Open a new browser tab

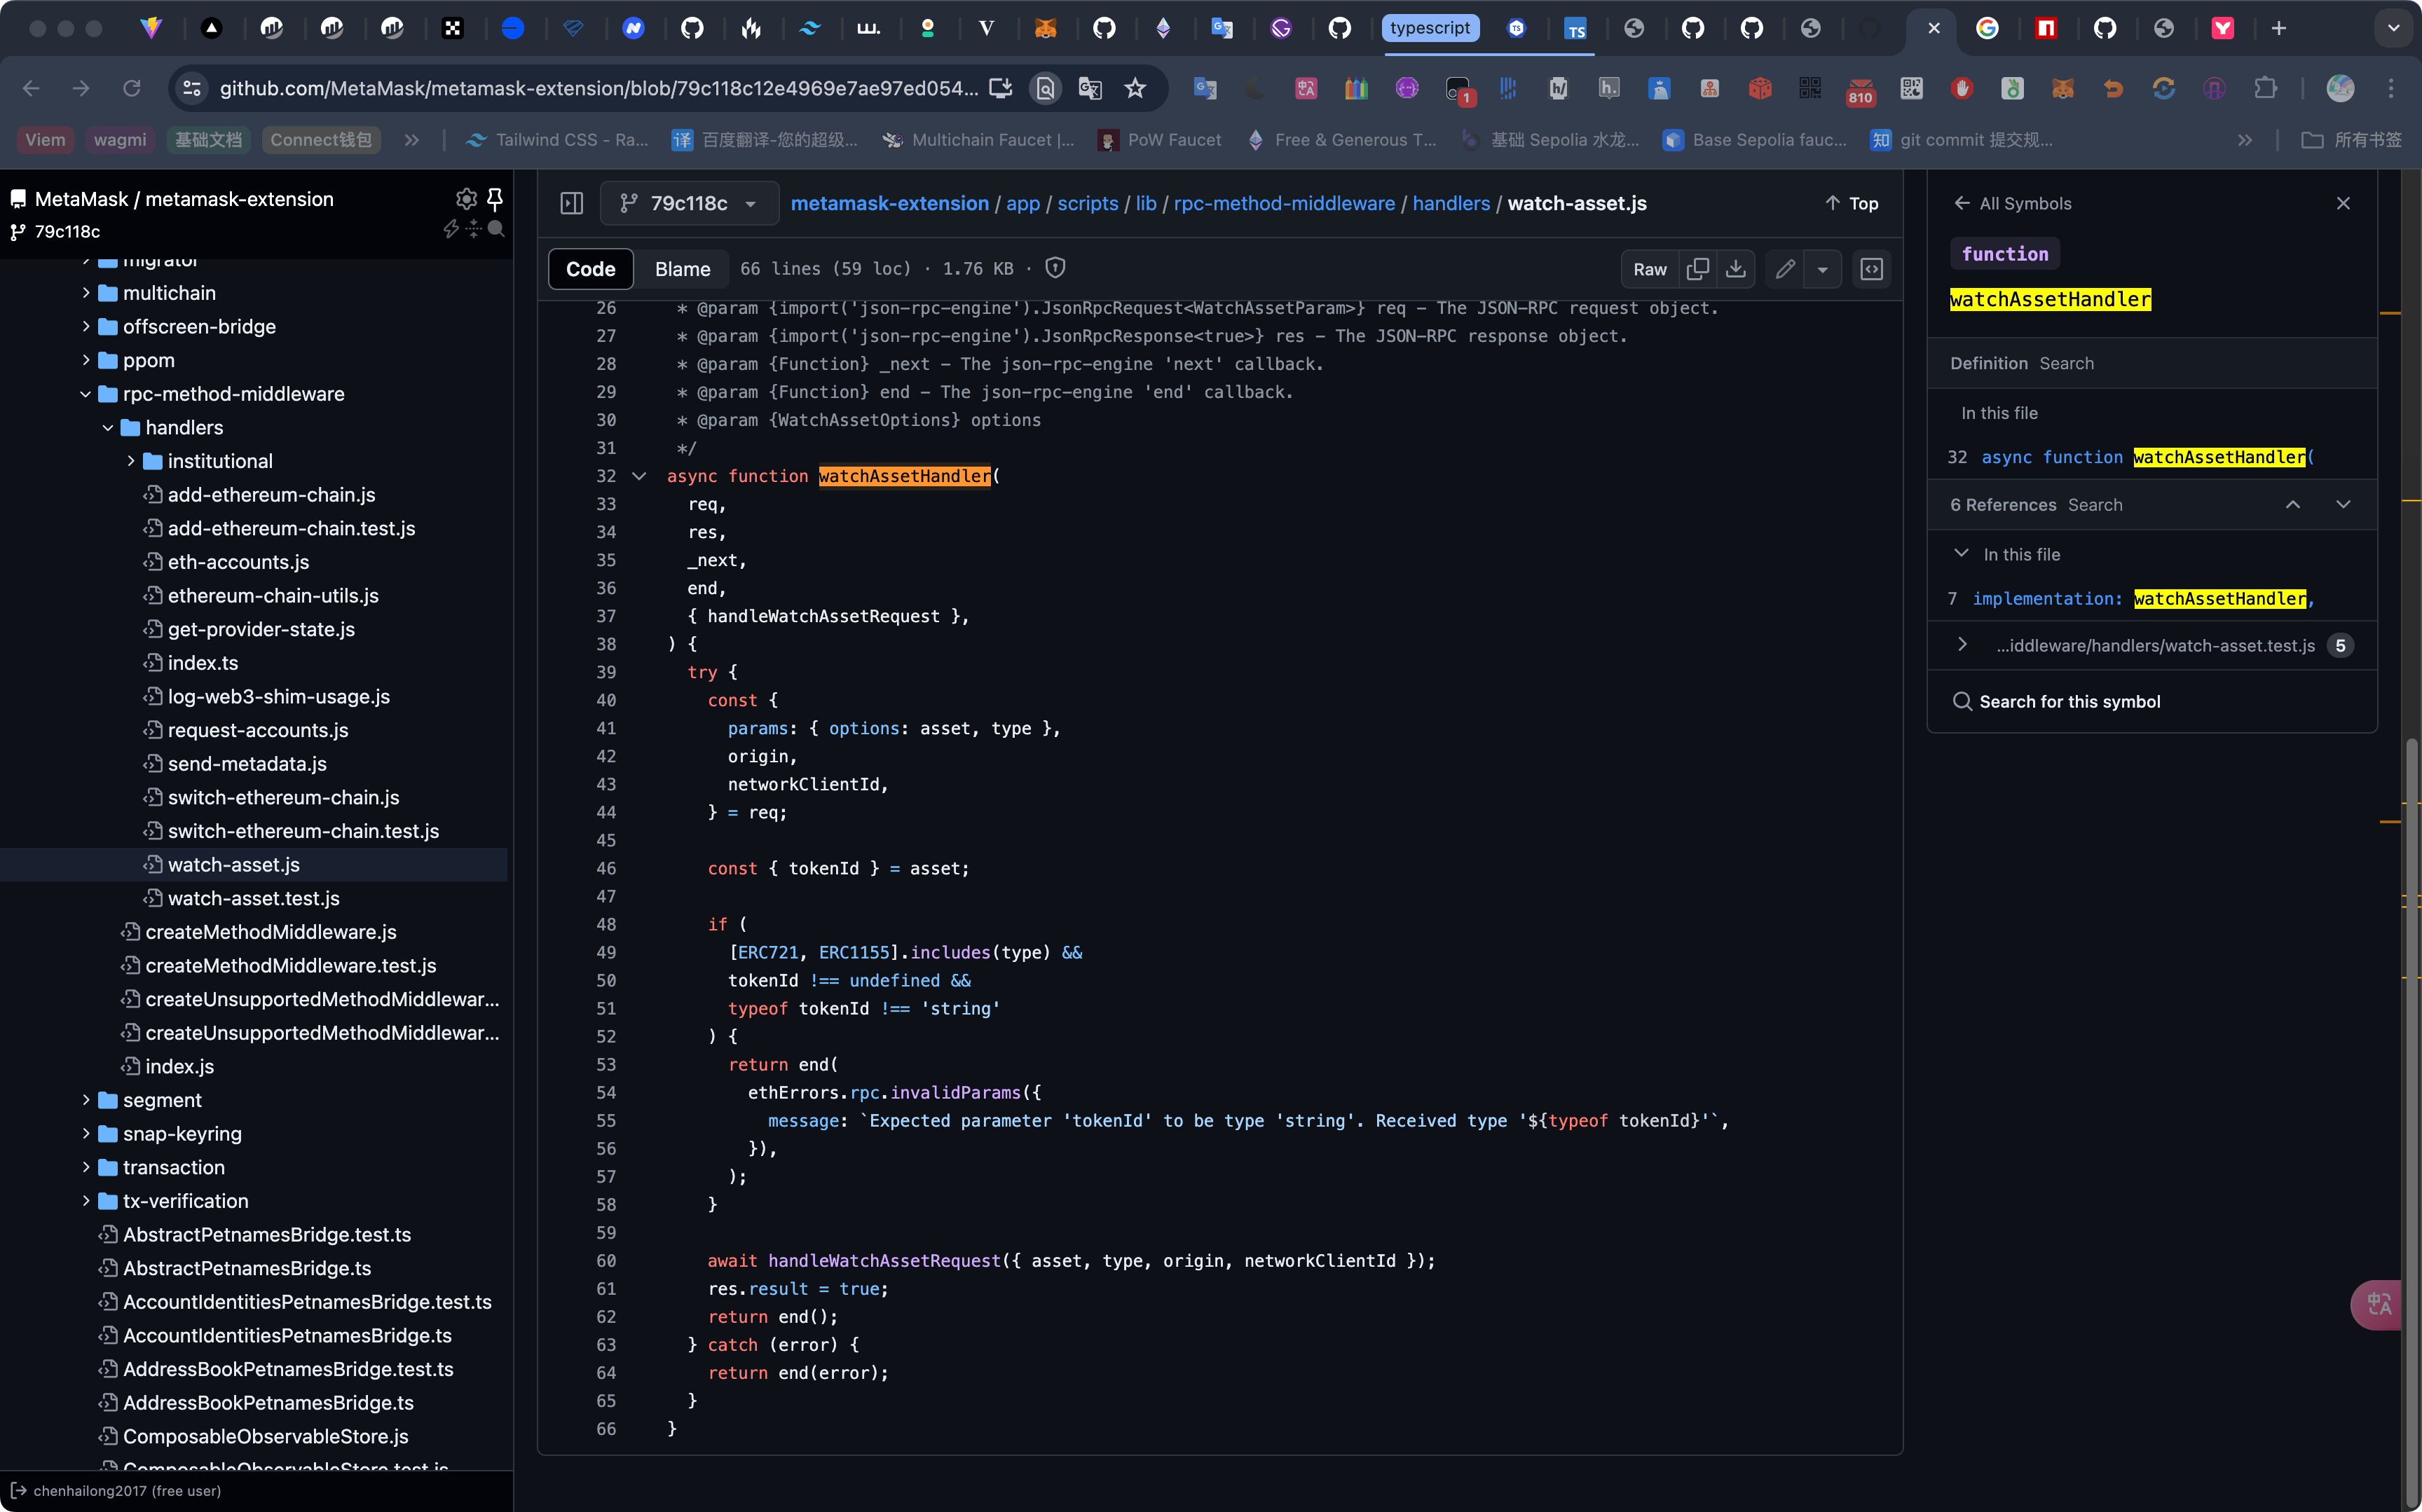(2279, 28)
